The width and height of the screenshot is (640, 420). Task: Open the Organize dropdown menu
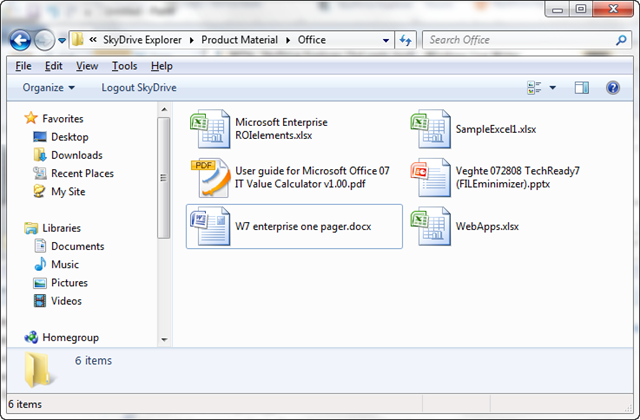pos(49,88)
